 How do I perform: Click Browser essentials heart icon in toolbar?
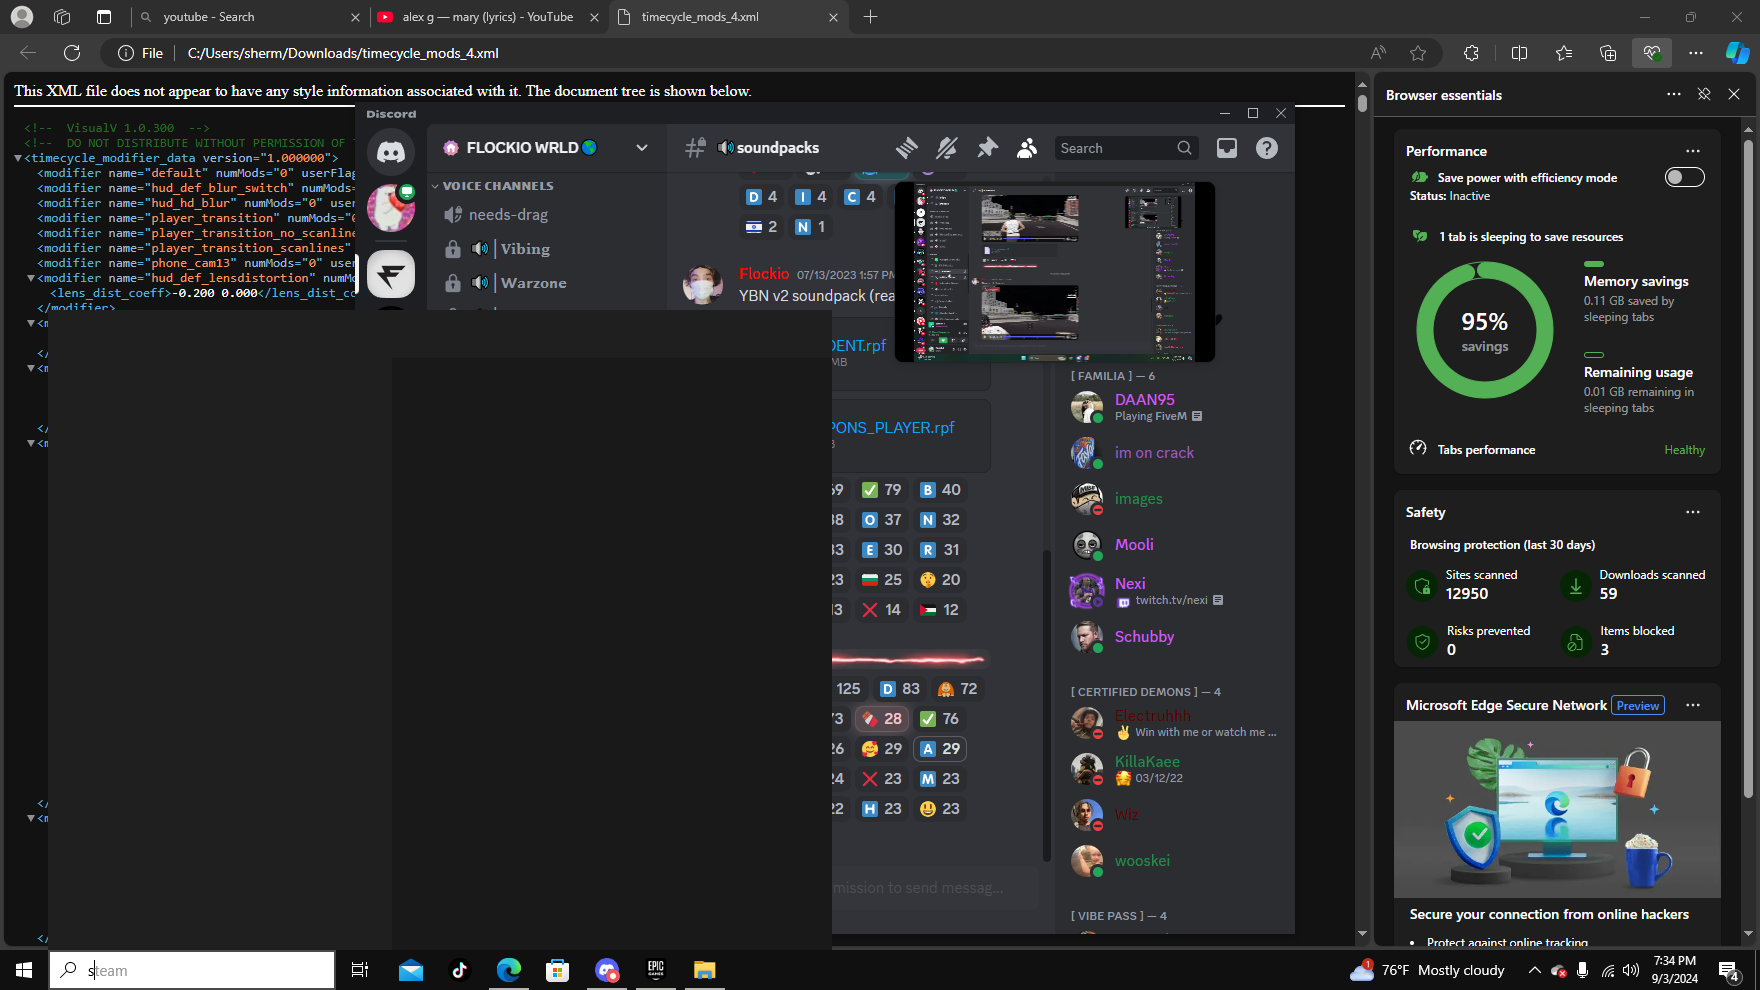1651,53
